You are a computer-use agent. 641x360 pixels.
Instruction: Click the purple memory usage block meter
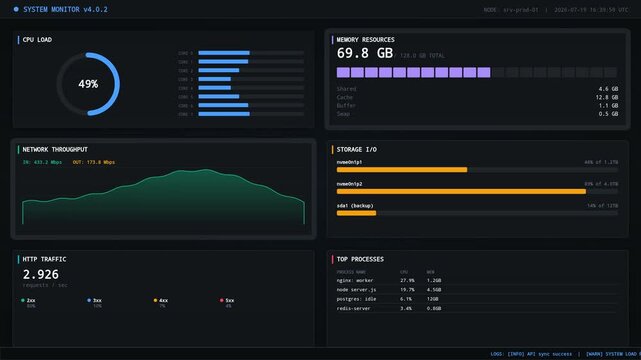477,73
